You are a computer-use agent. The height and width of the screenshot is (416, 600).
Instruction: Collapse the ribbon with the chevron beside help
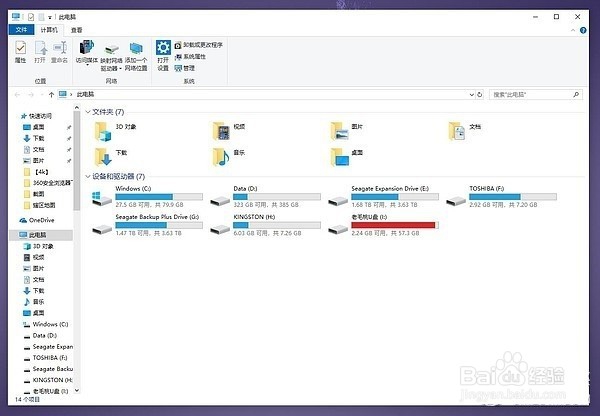tap(573, 30)
